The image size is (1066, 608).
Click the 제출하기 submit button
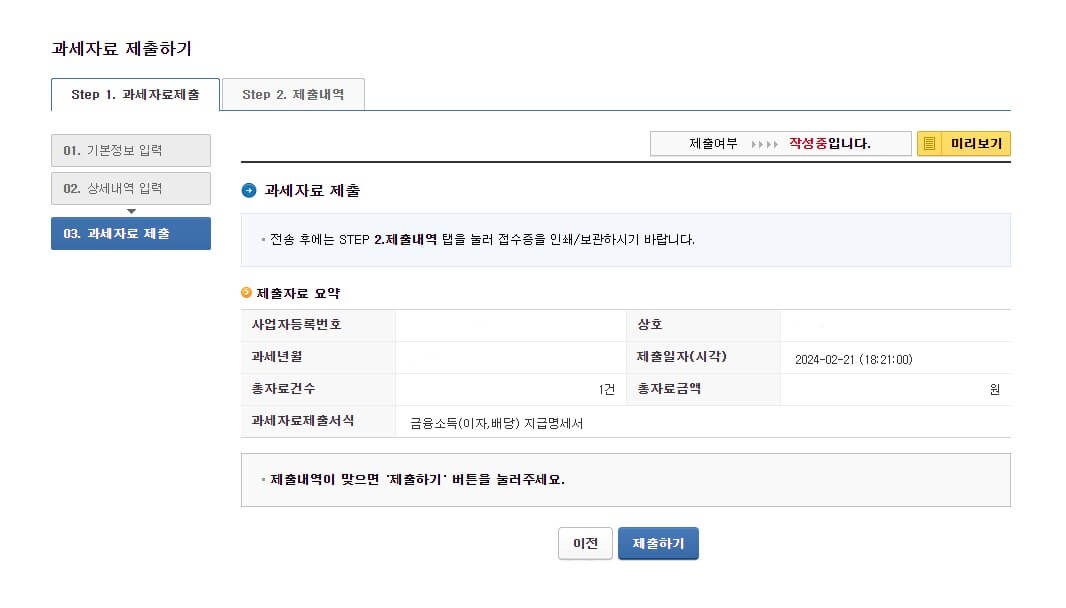click(x=658, y=543)
